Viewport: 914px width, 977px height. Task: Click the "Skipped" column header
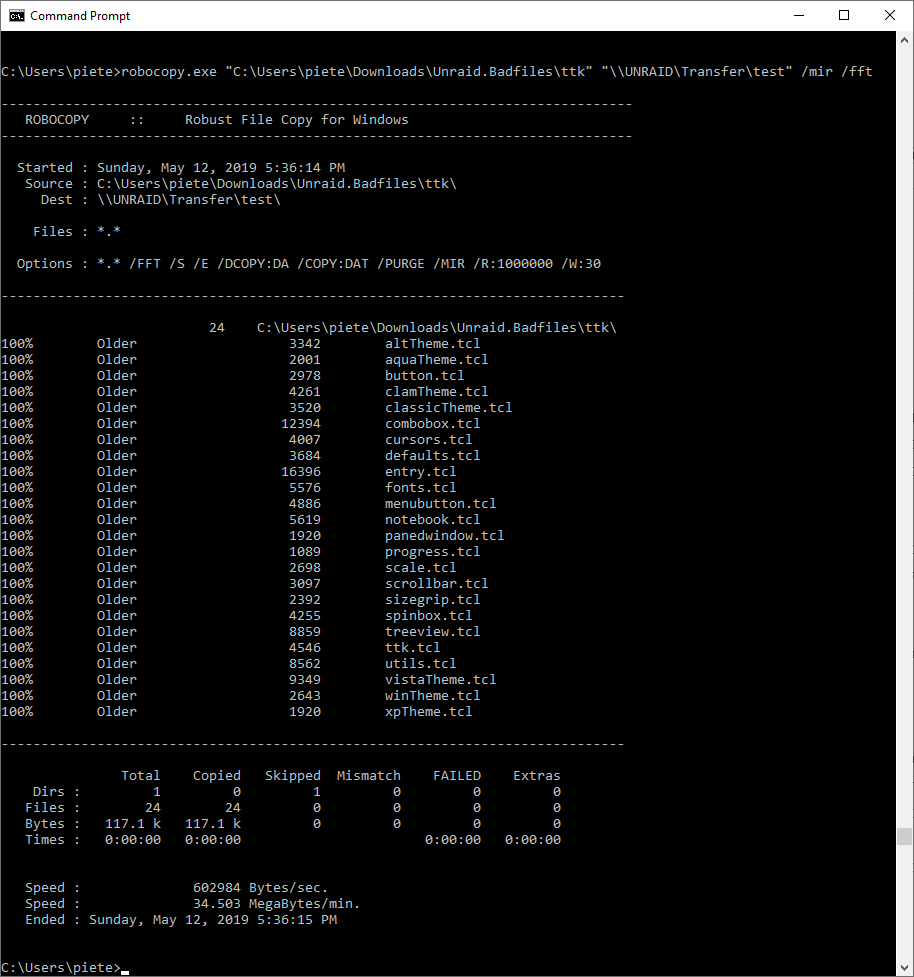click(293, 775)
